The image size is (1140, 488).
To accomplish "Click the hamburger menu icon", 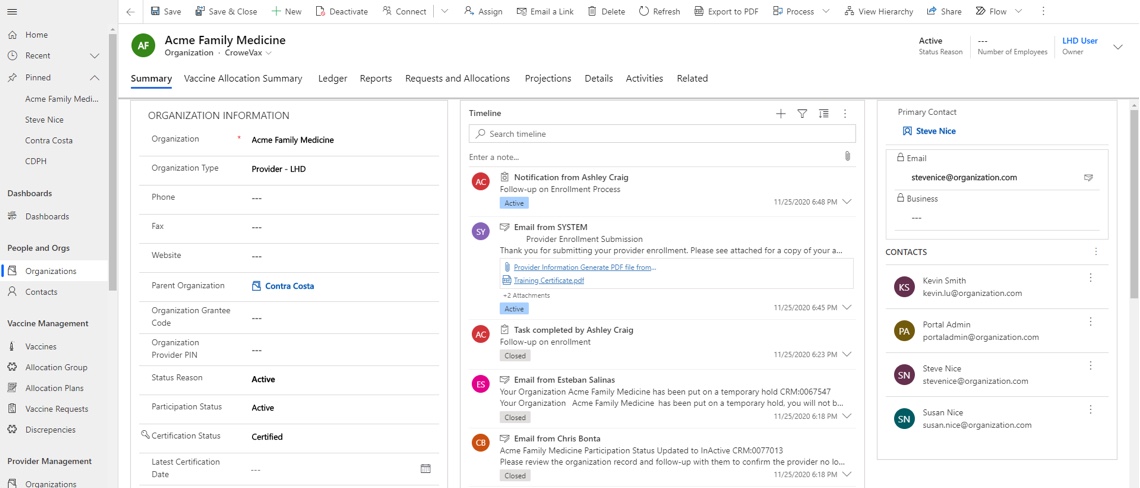I will [x=12, y=12].
